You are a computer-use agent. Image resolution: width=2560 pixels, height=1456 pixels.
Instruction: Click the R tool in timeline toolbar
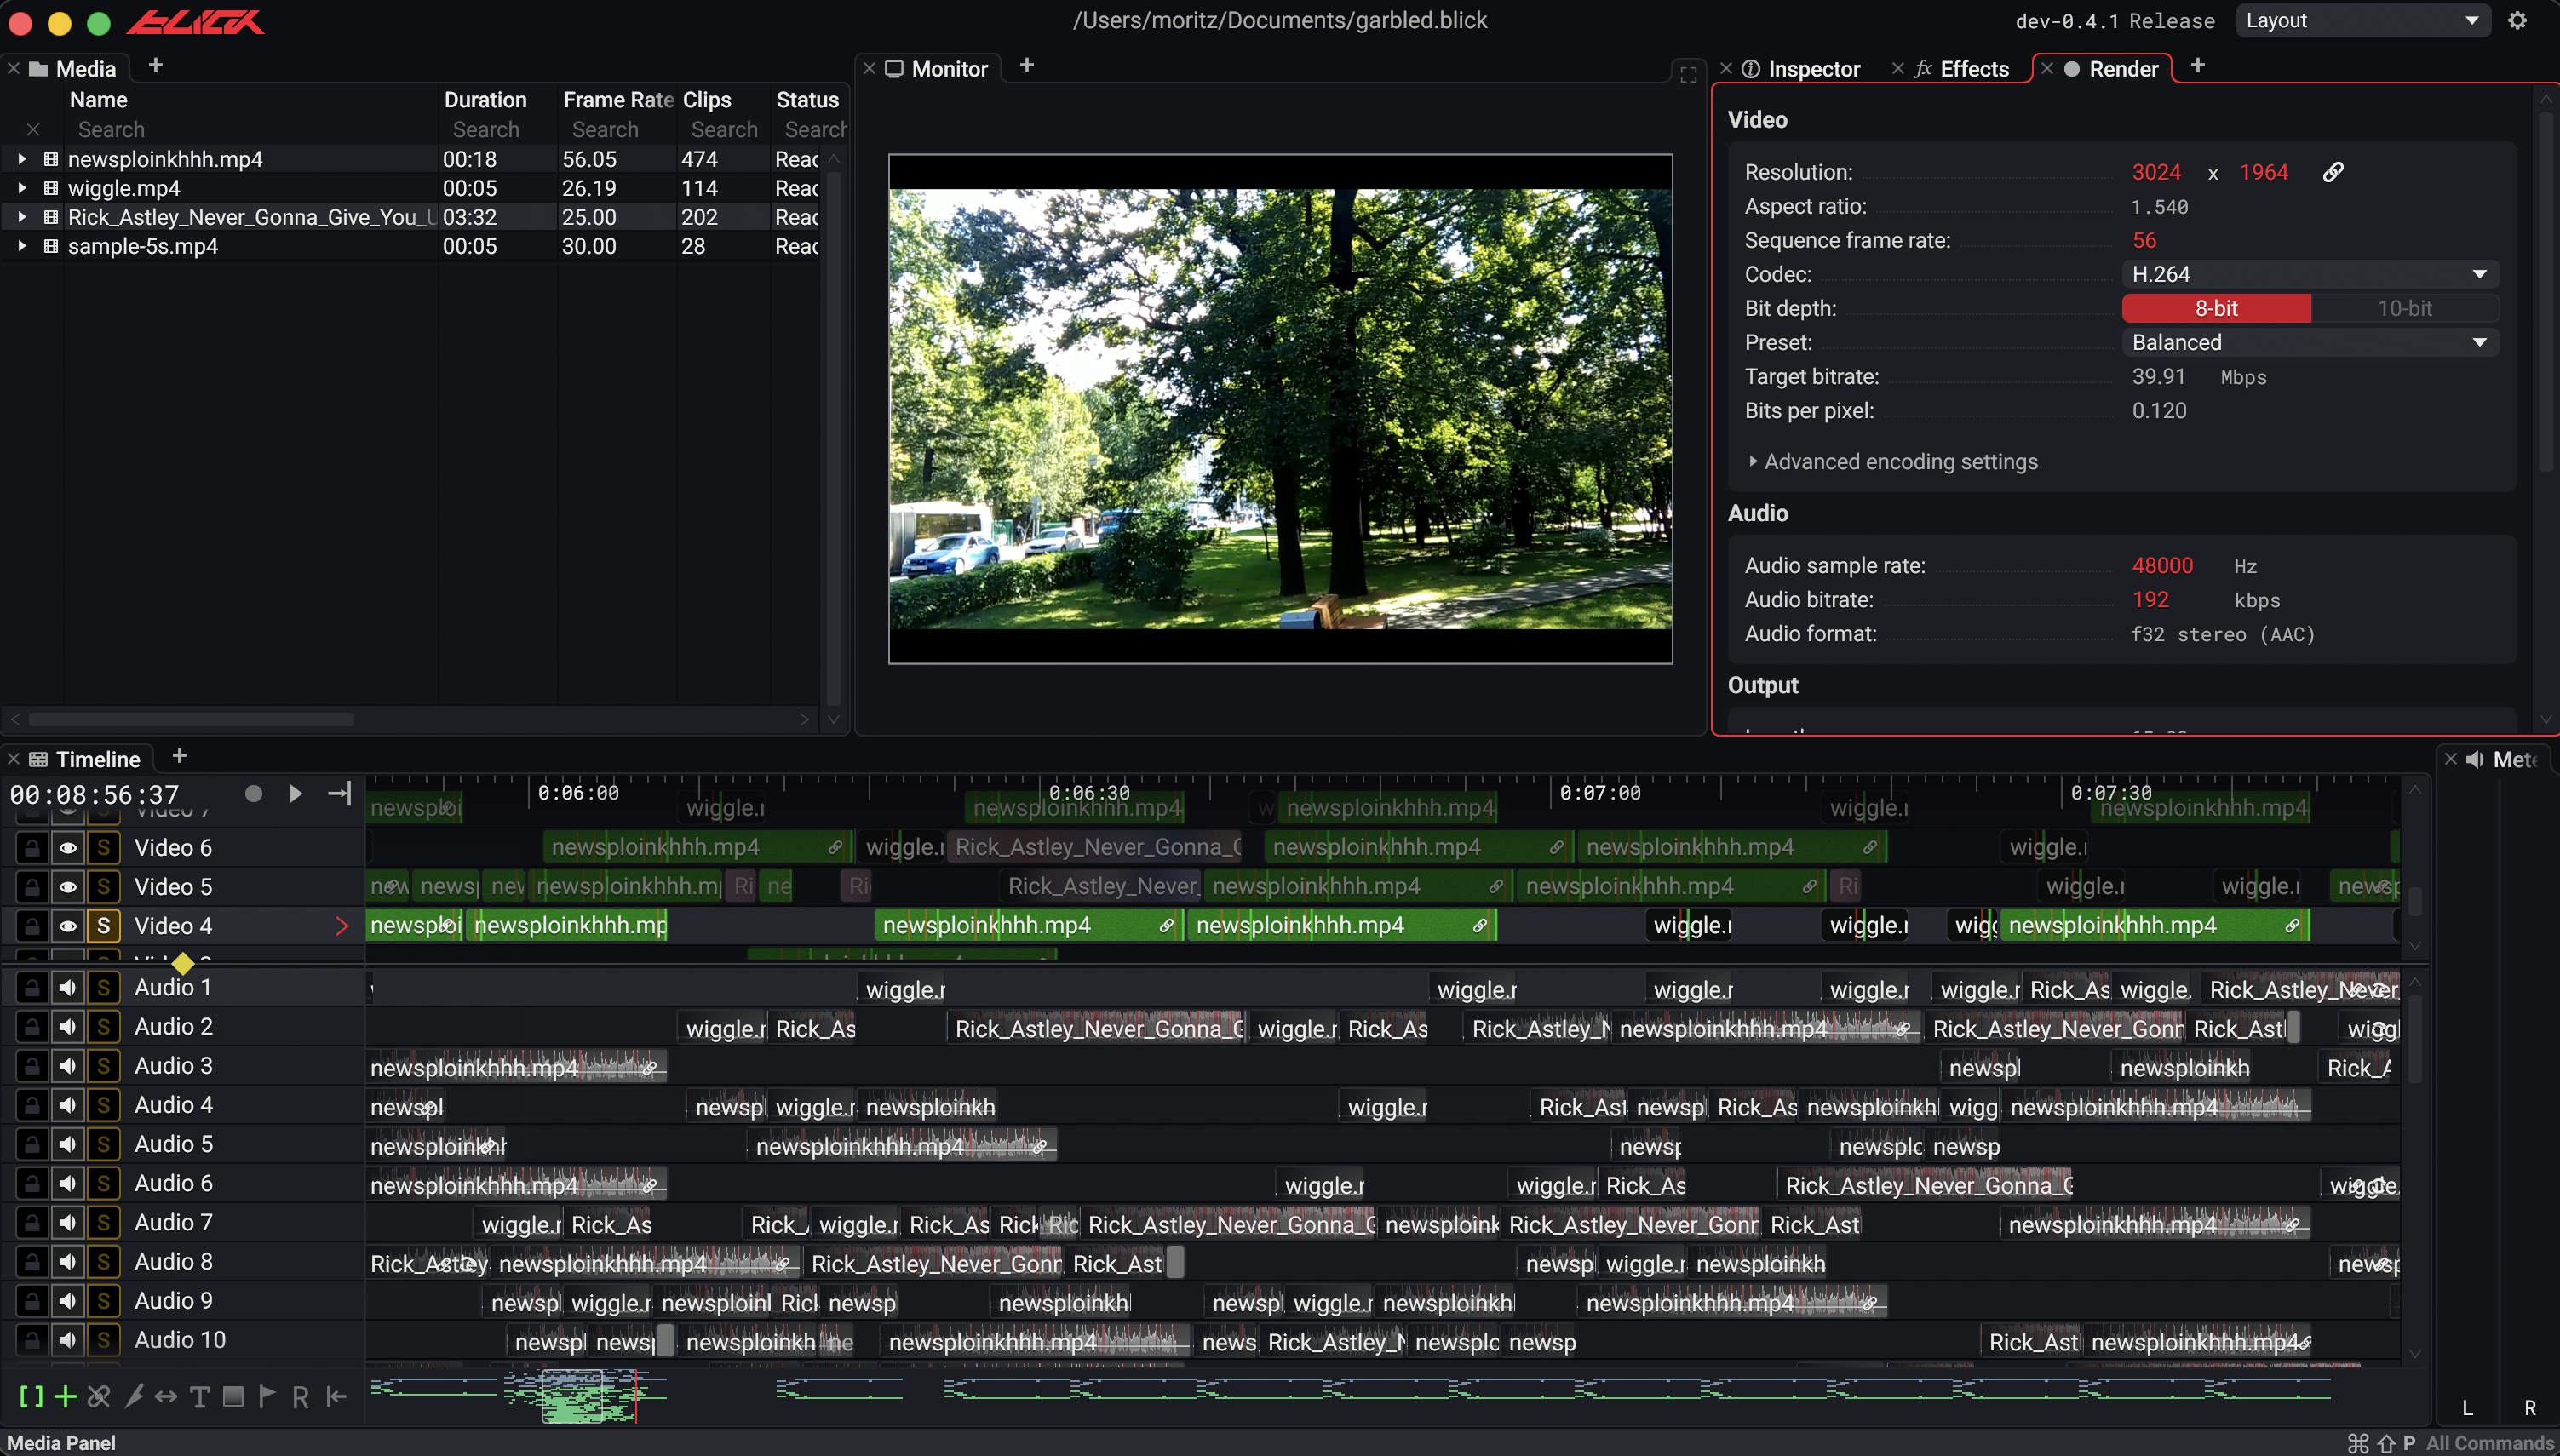pyautogui.click(x=300, y=1397)
